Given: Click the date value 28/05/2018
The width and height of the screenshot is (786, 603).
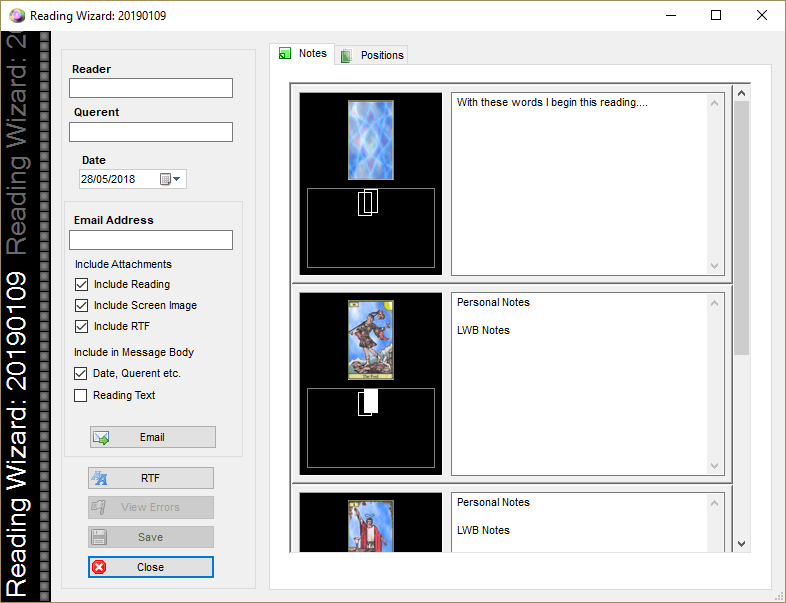Looking at the screenshot, I should [108, 179].
